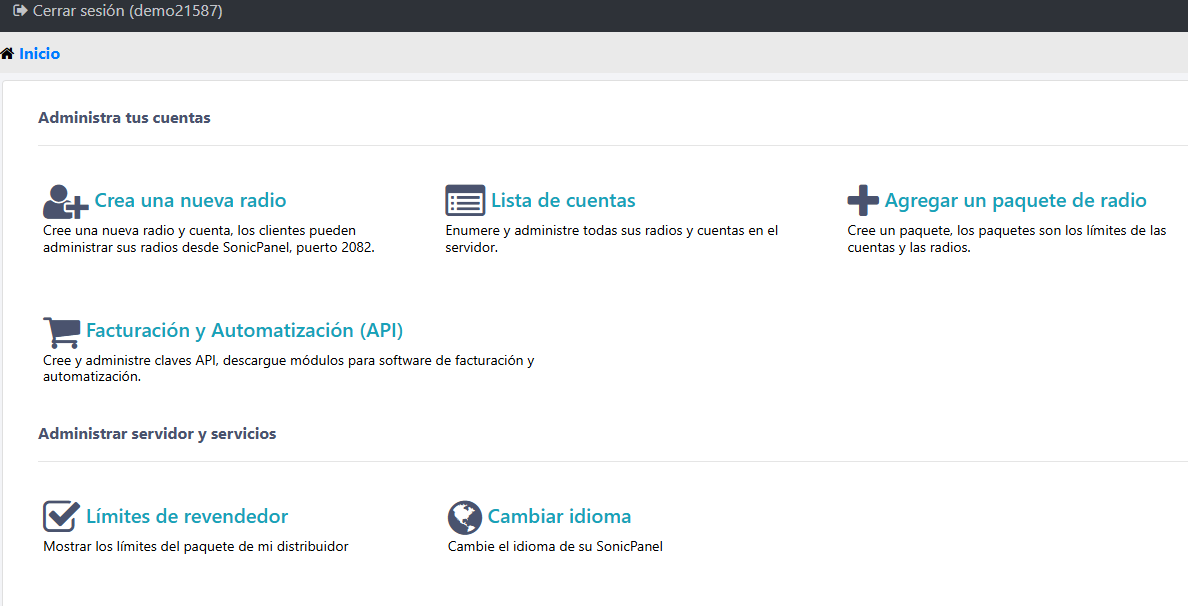
Task: Click the globe icon to change language
Action: click(x=463, y=516)
